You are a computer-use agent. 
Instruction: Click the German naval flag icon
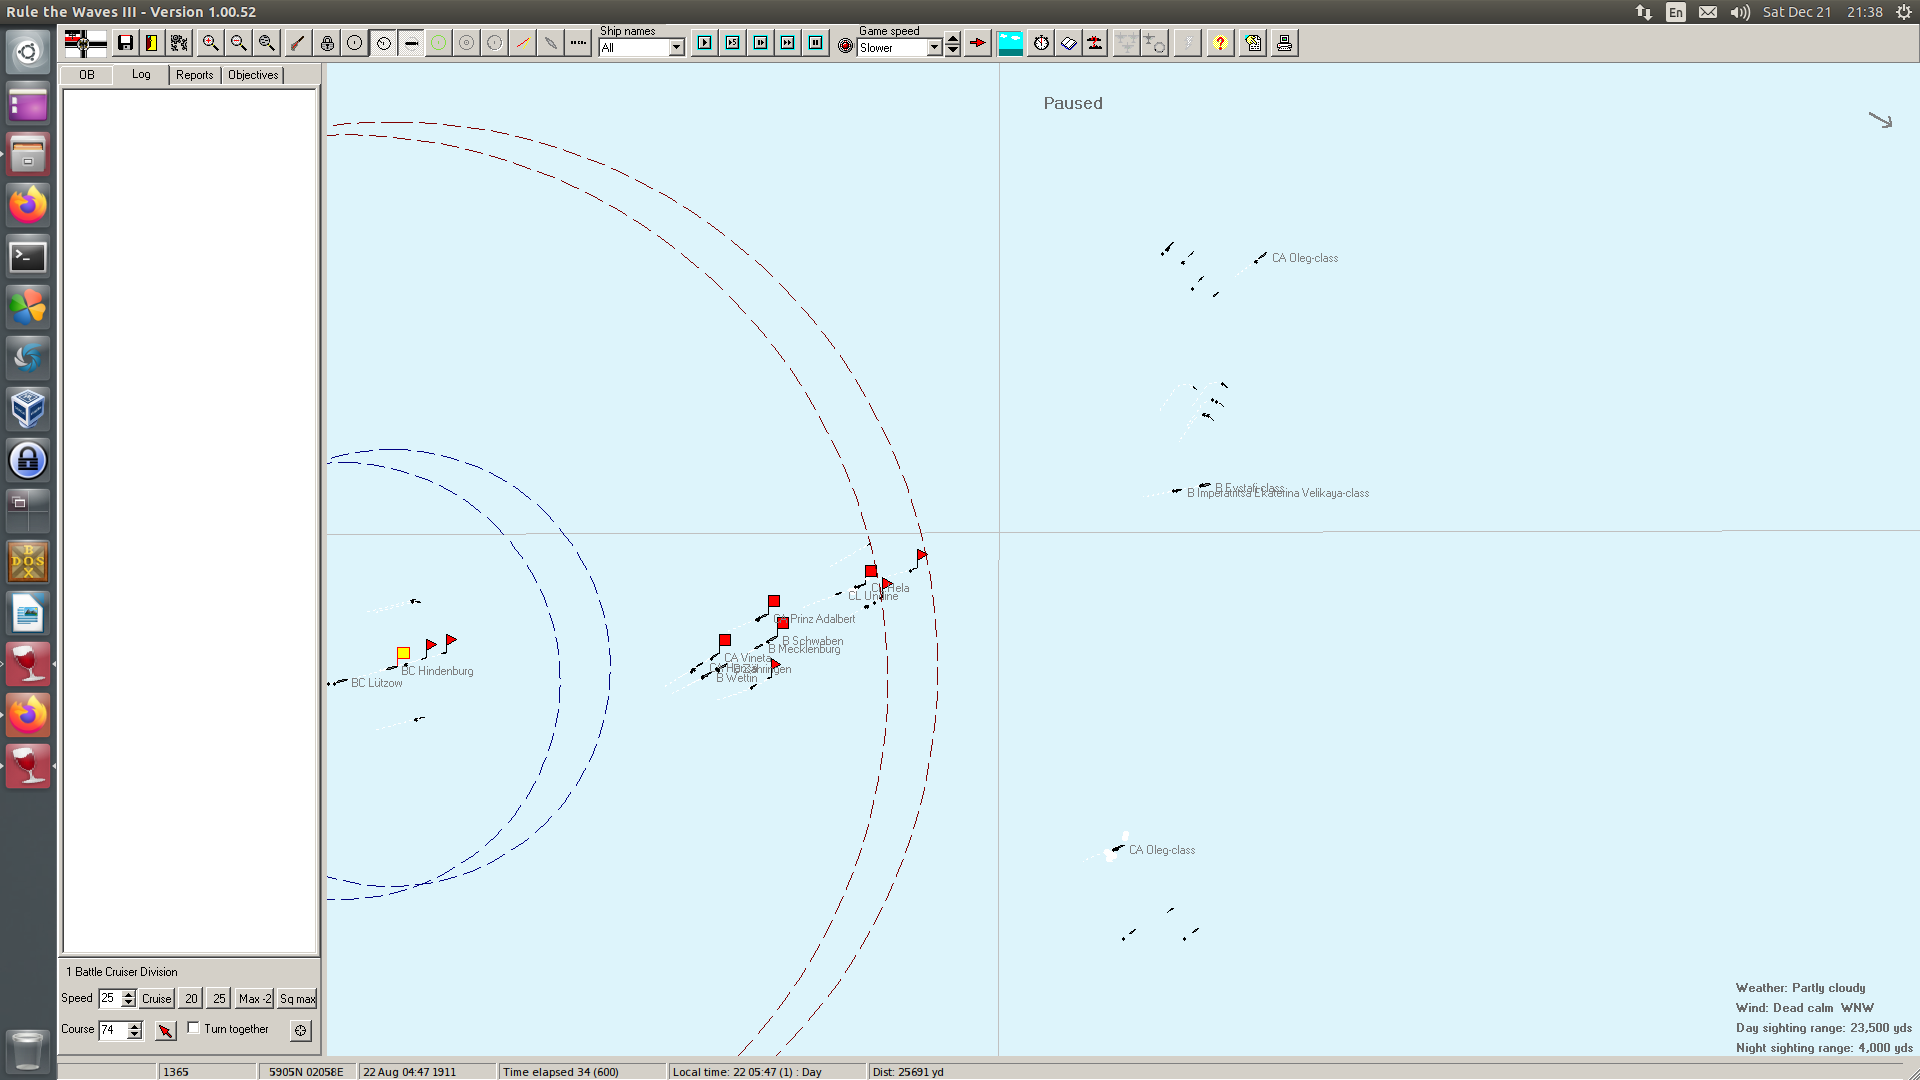pyautogui.click(x=85, y=43)
